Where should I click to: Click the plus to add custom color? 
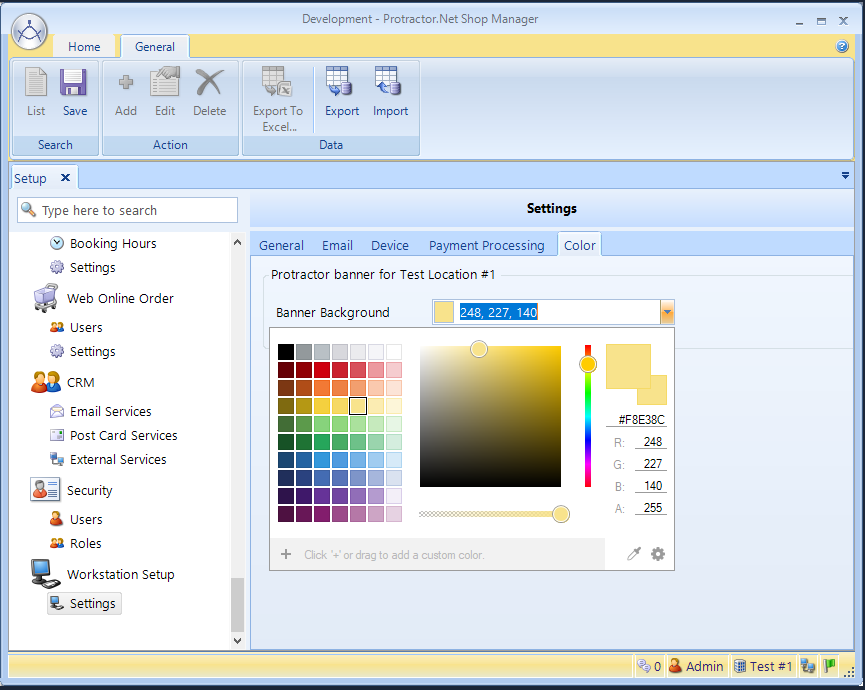tap(286, 554)
